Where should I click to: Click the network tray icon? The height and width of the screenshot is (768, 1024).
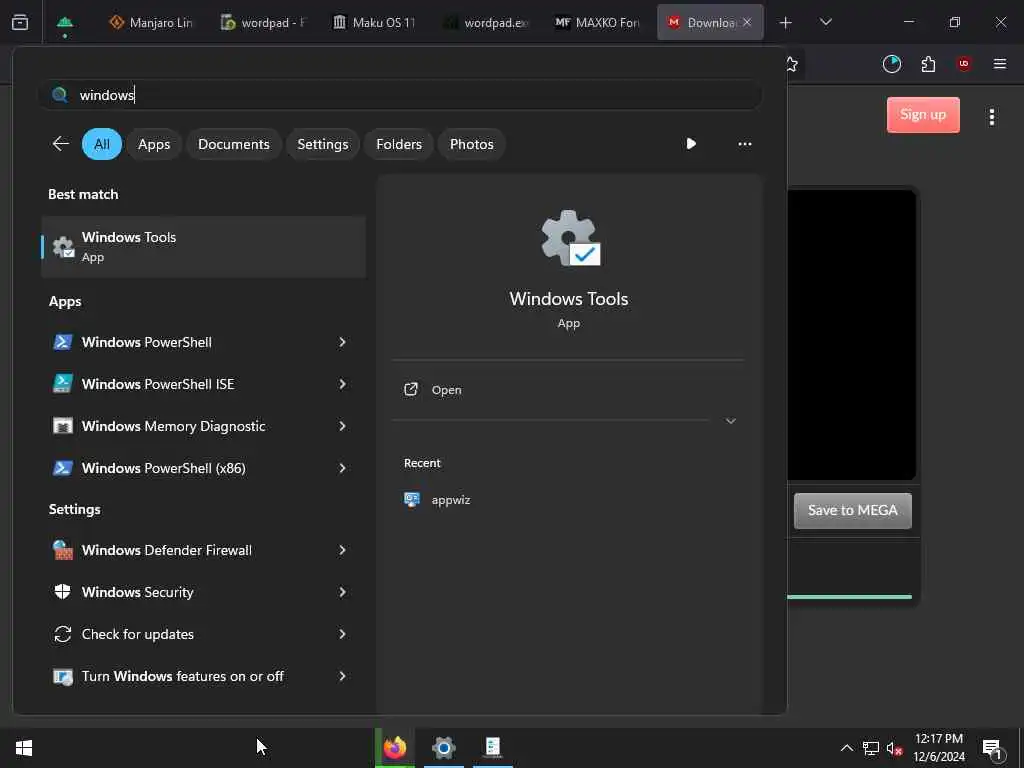coord(871,748)
